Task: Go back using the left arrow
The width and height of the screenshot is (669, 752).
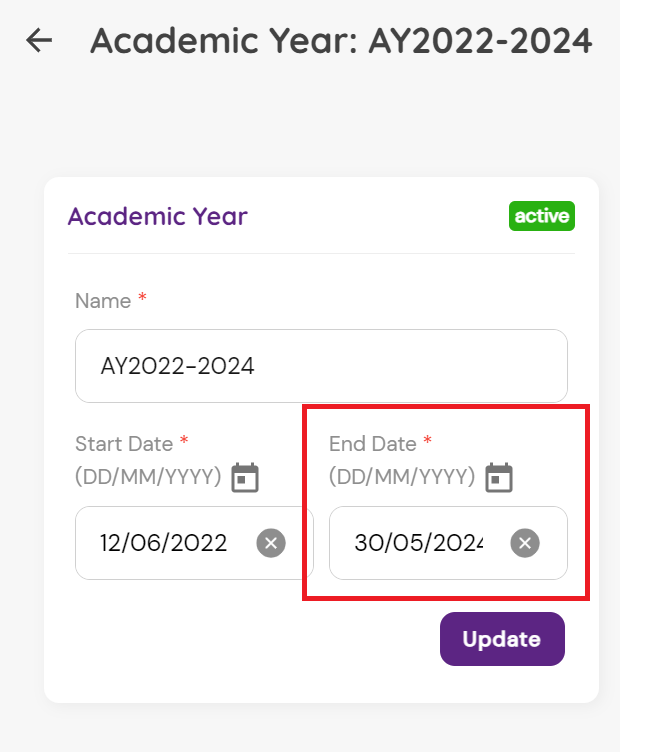Action: point(39,40)
